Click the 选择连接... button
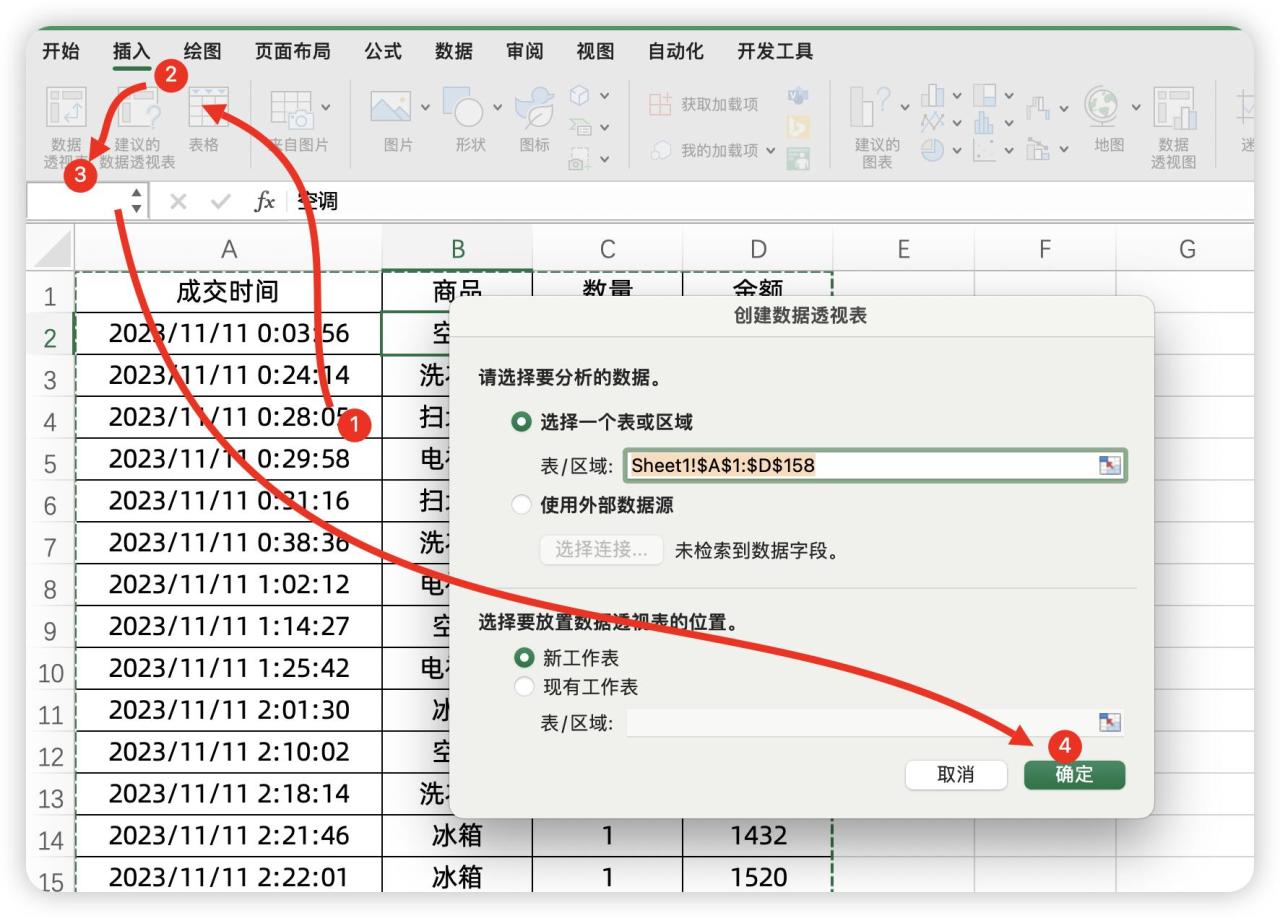This screenshot has width=1280, height=918. (602, 549)
